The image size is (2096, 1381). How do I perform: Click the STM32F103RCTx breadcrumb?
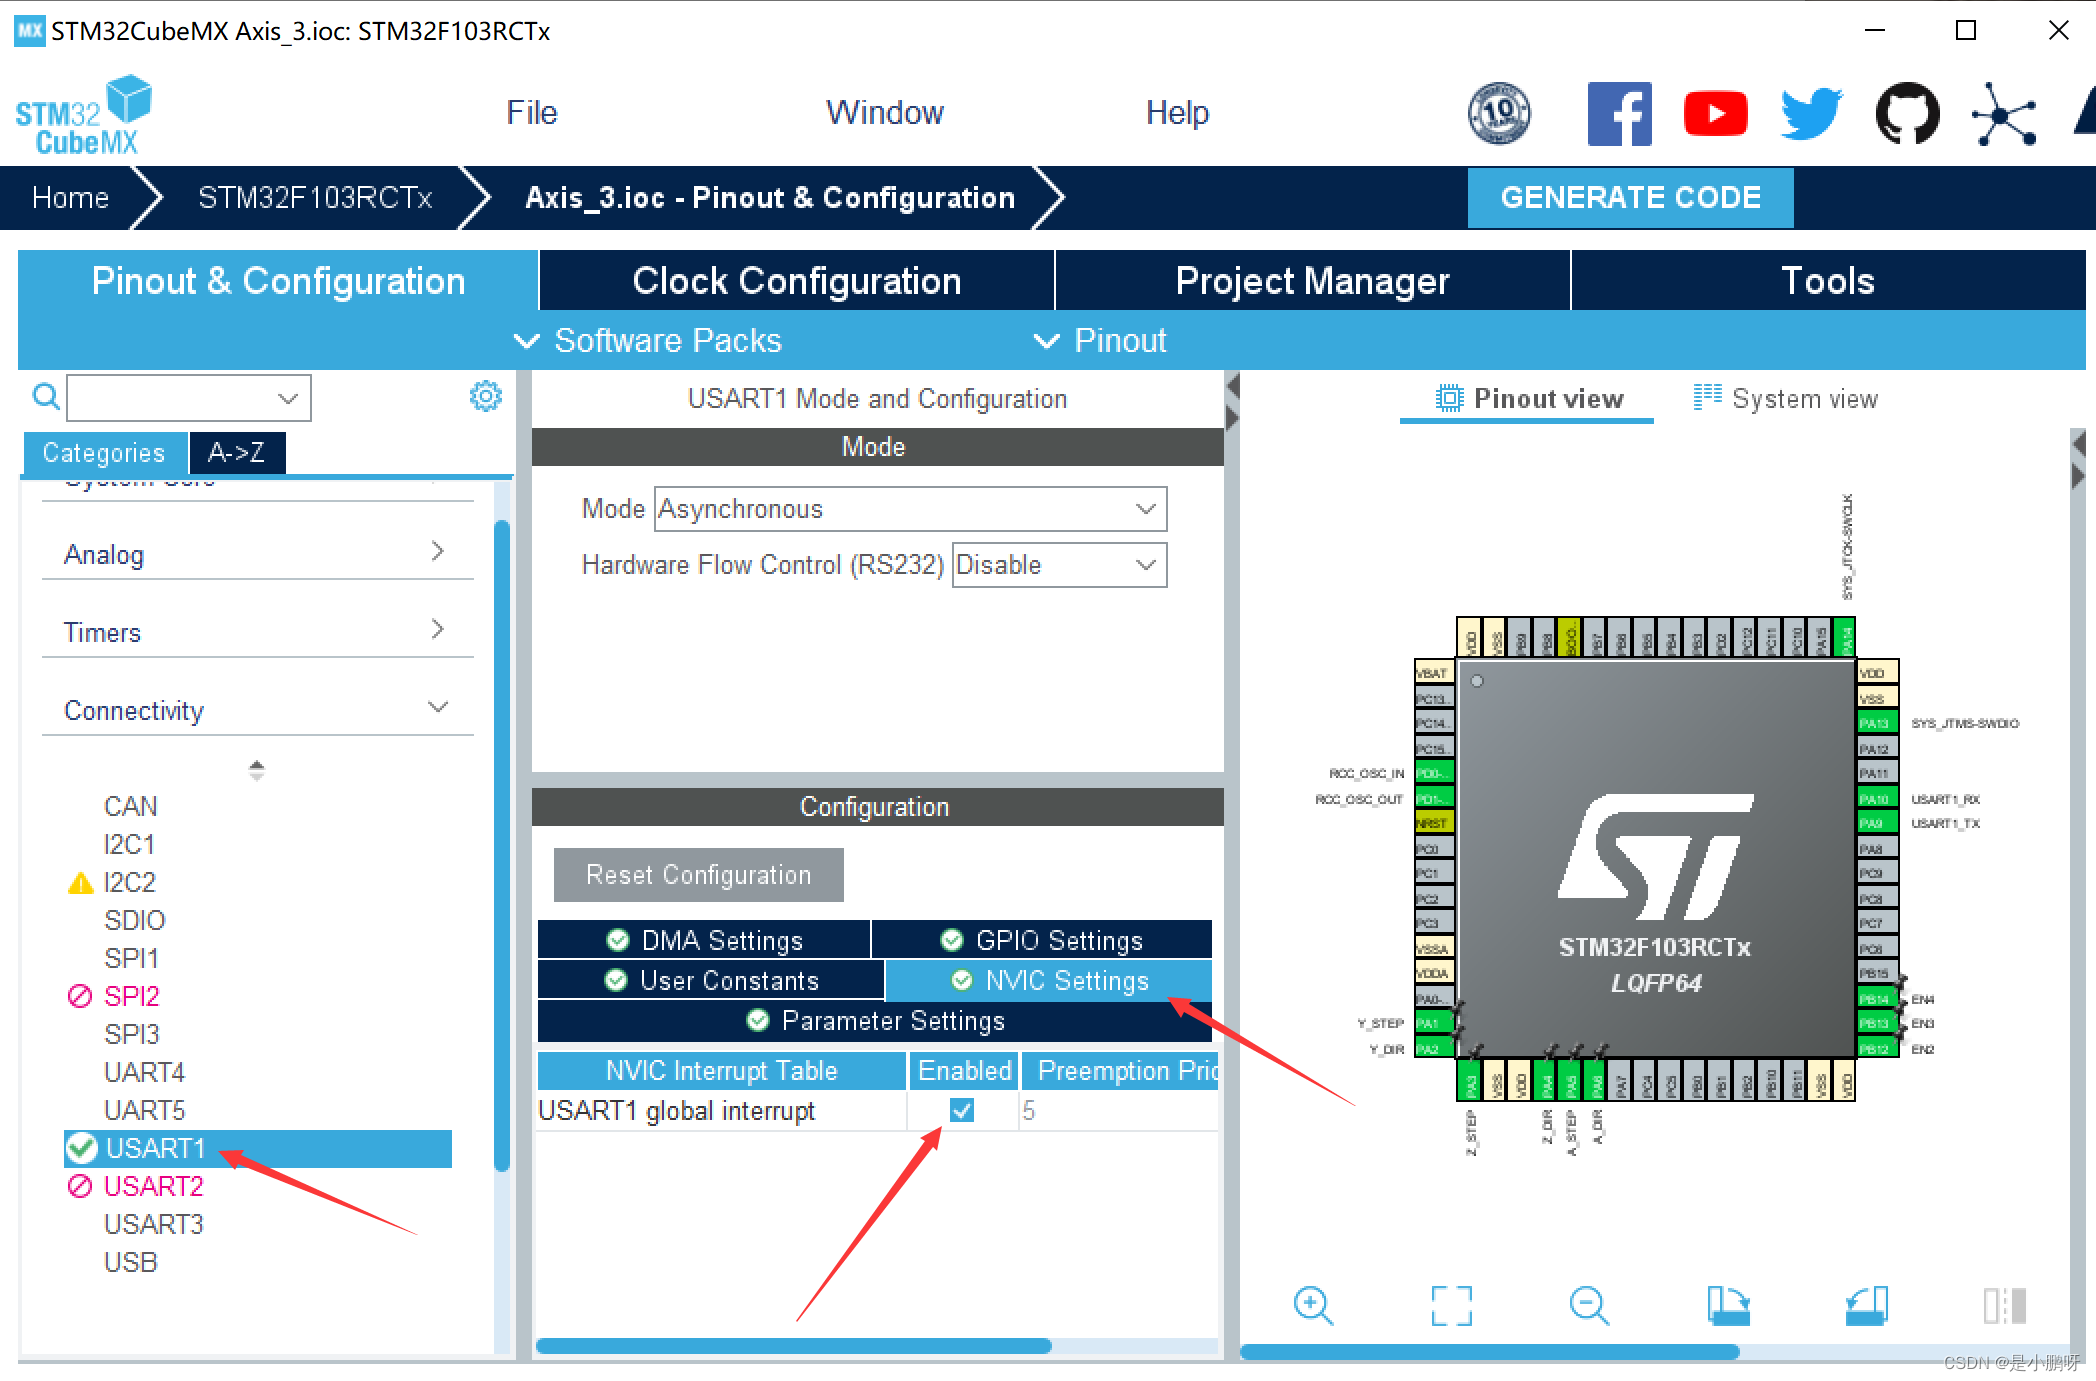click(315, 197)
